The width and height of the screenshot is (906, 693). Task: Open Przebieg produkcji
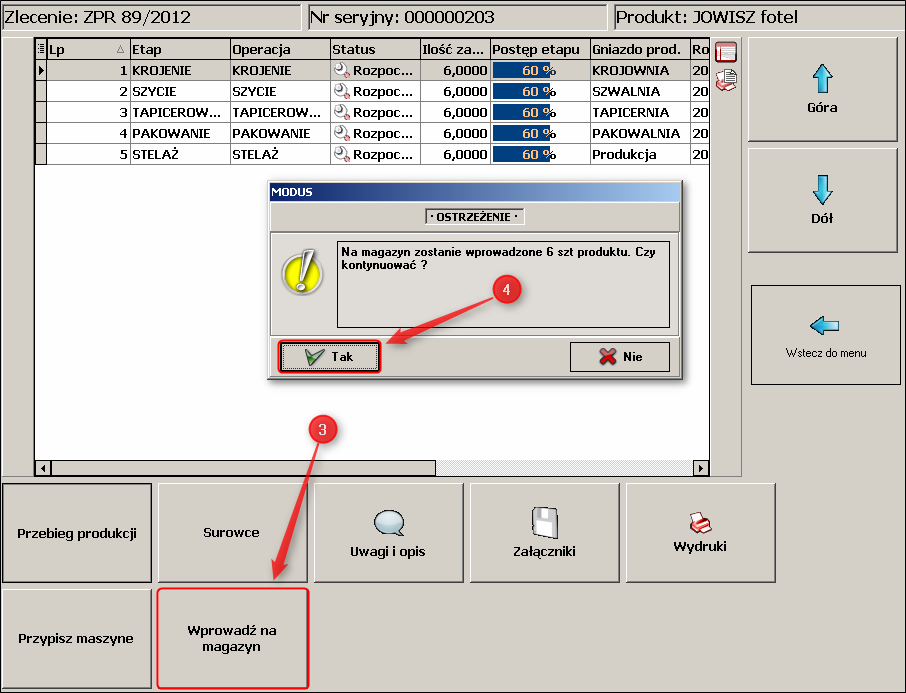point(77,533)
